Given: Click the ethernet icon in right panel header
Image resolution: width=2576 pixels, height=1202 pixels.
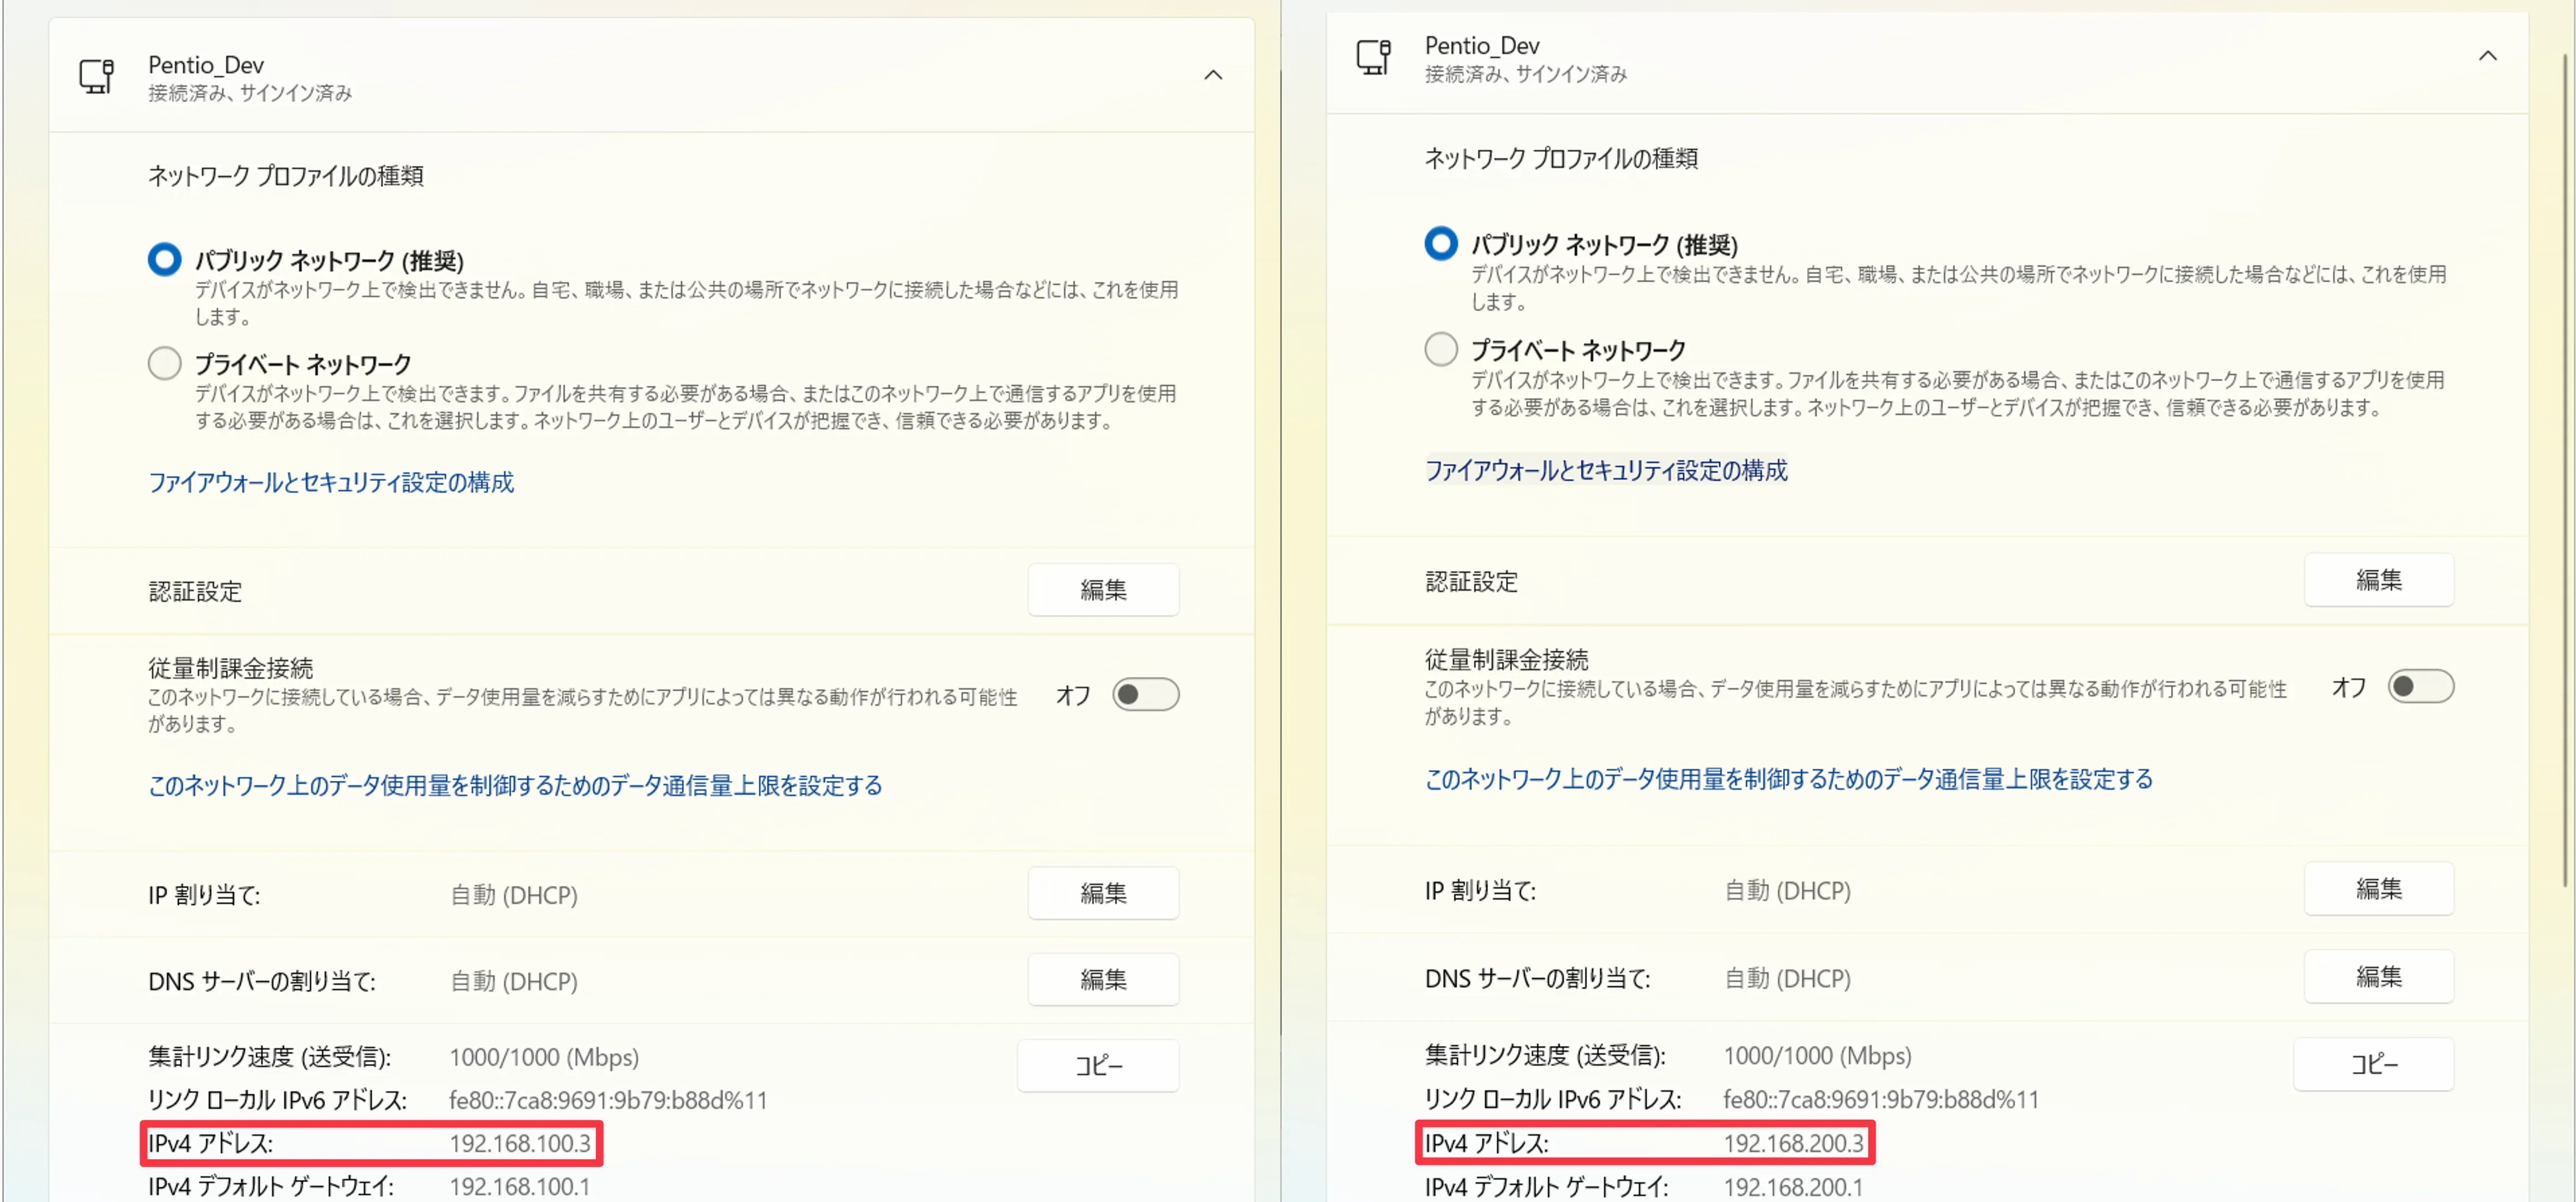Looking at the screenshot, I should (x=1373, y=57).
